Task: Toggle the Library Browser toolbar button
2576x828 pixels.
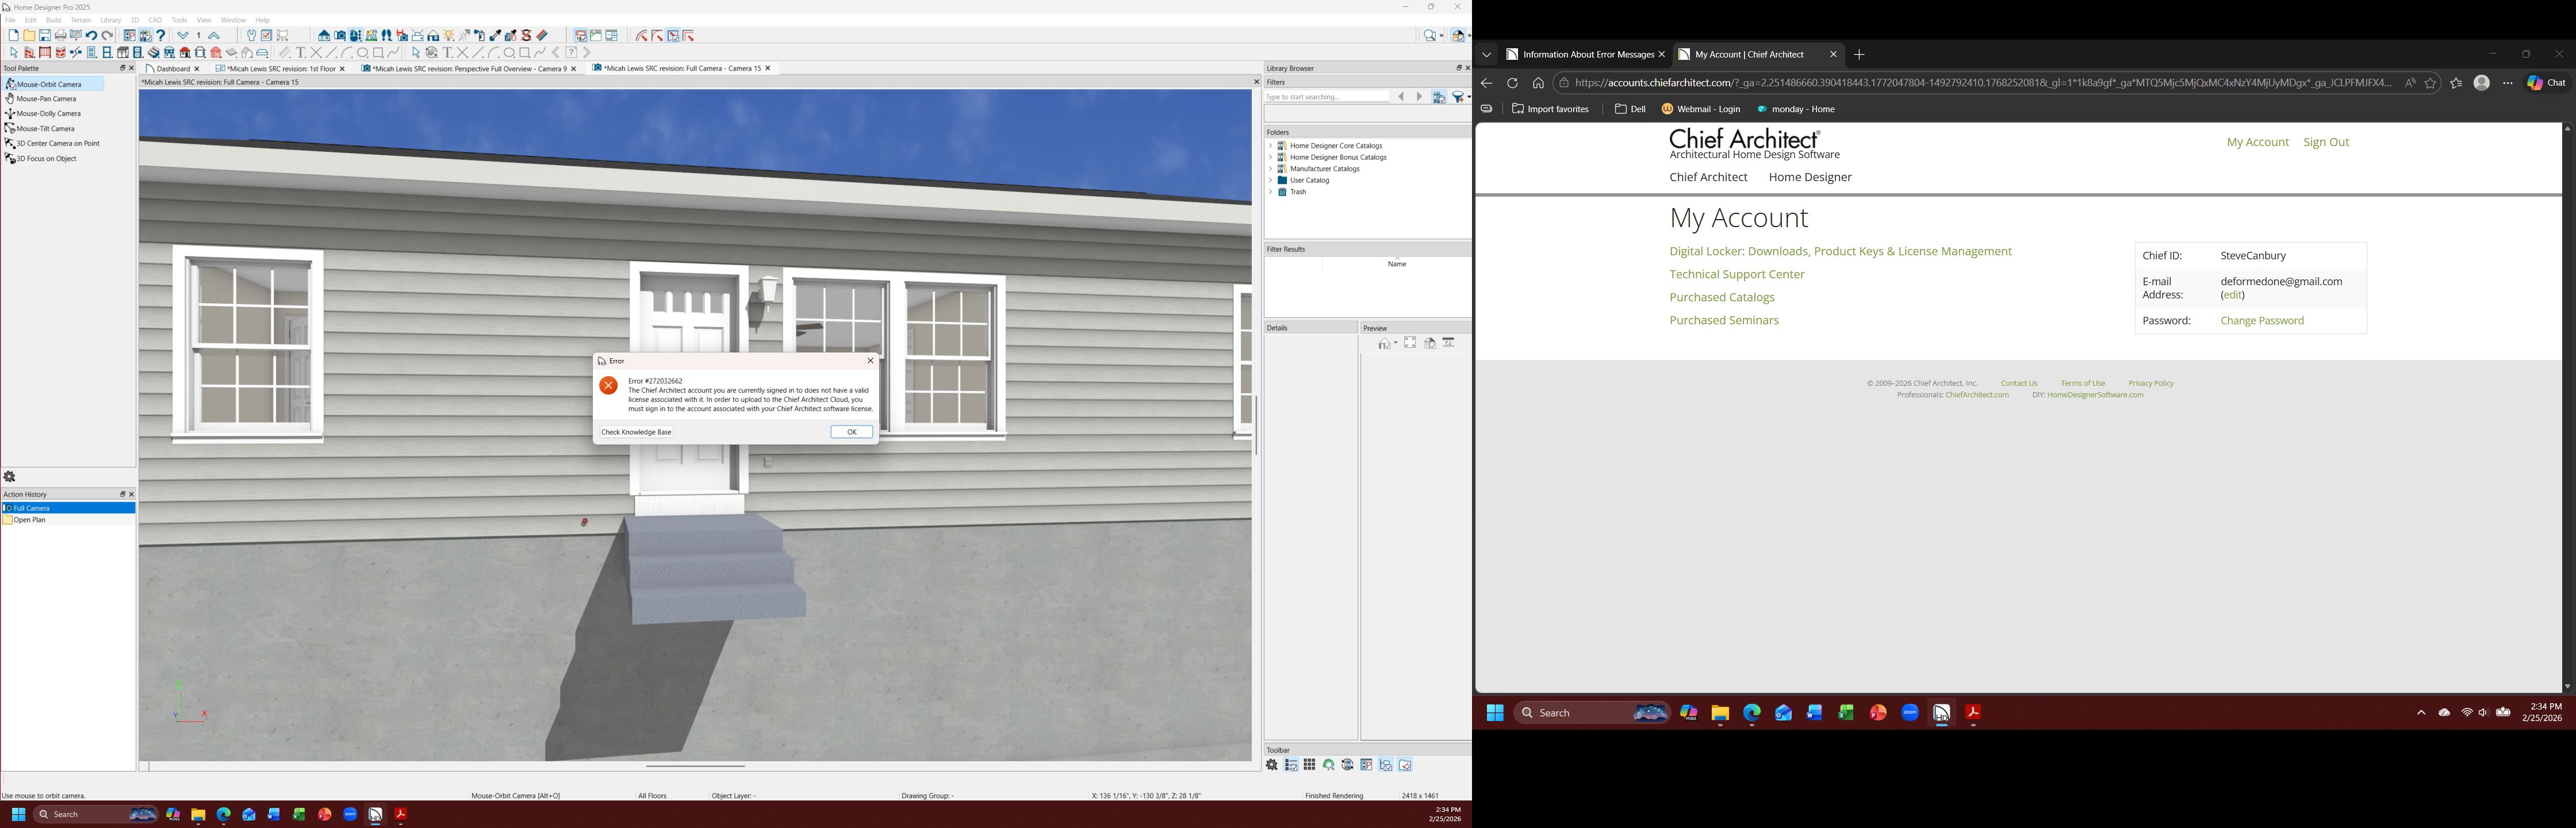Action: pyautogui.click(x=145, y=35)
